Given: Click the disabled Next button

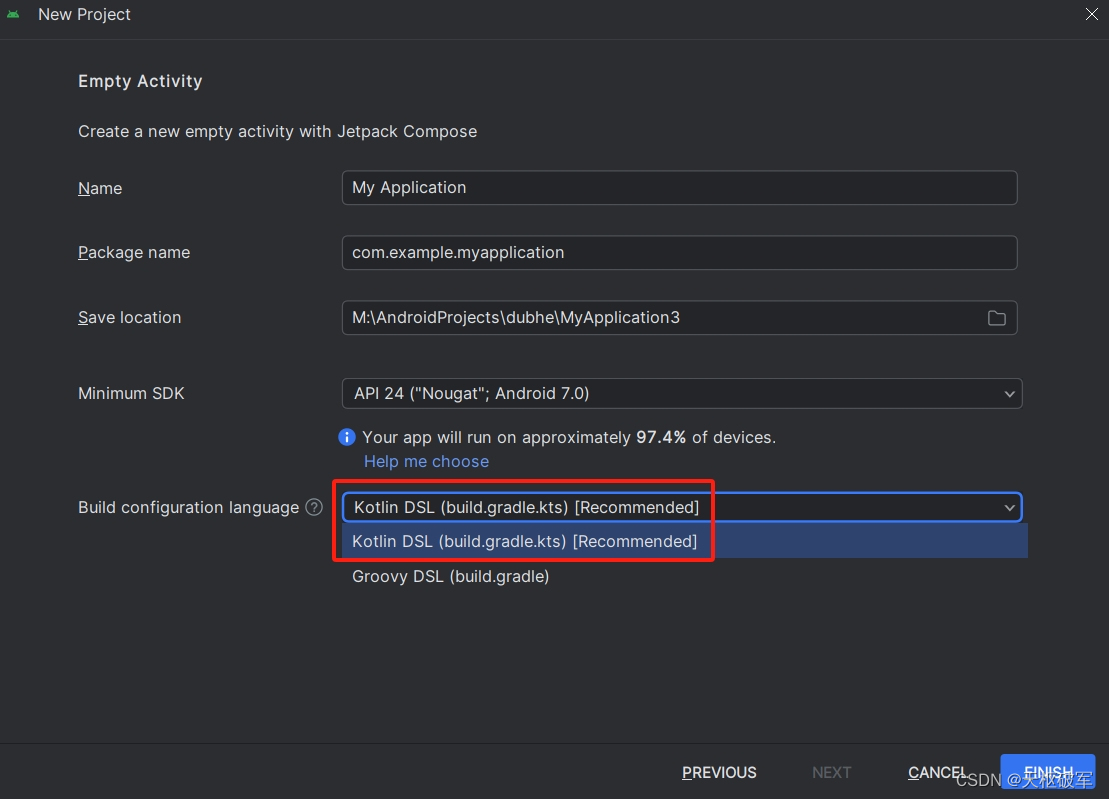Looking at the screenshot, I should click(831, 772).
